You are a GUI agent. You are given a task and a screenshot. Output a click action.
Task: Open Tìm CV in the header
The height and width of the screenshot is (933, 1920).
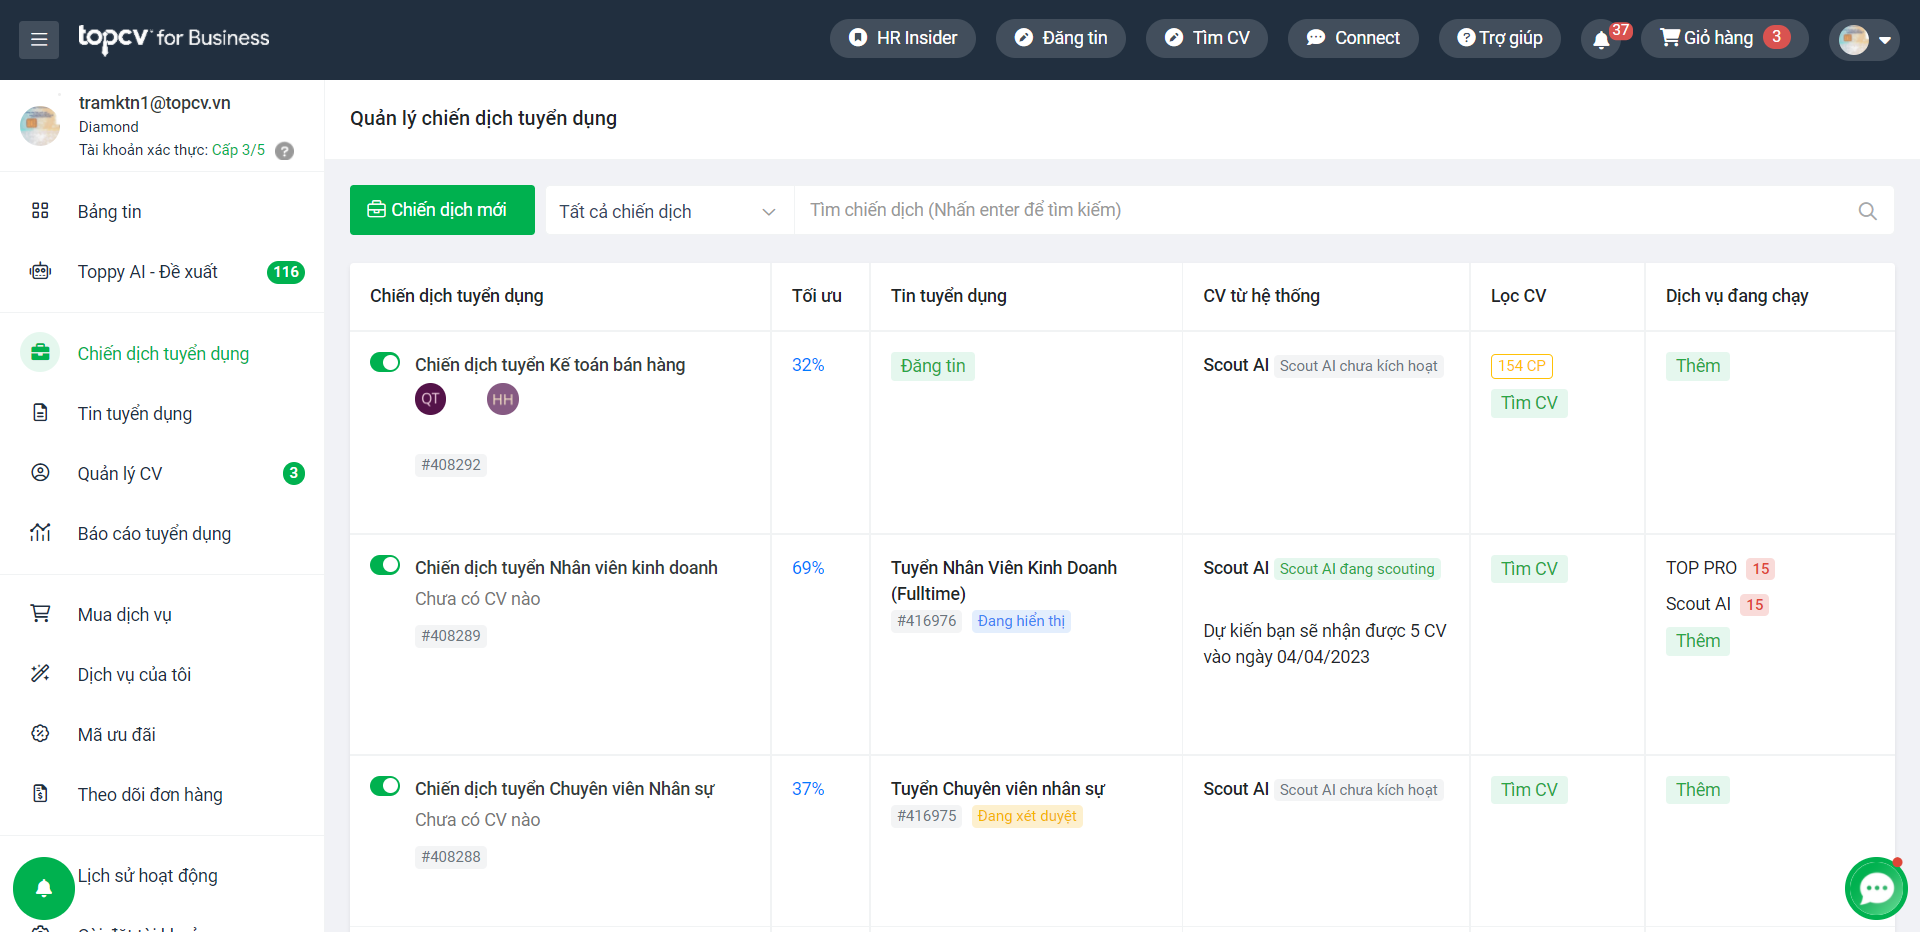pos(1207,38)
